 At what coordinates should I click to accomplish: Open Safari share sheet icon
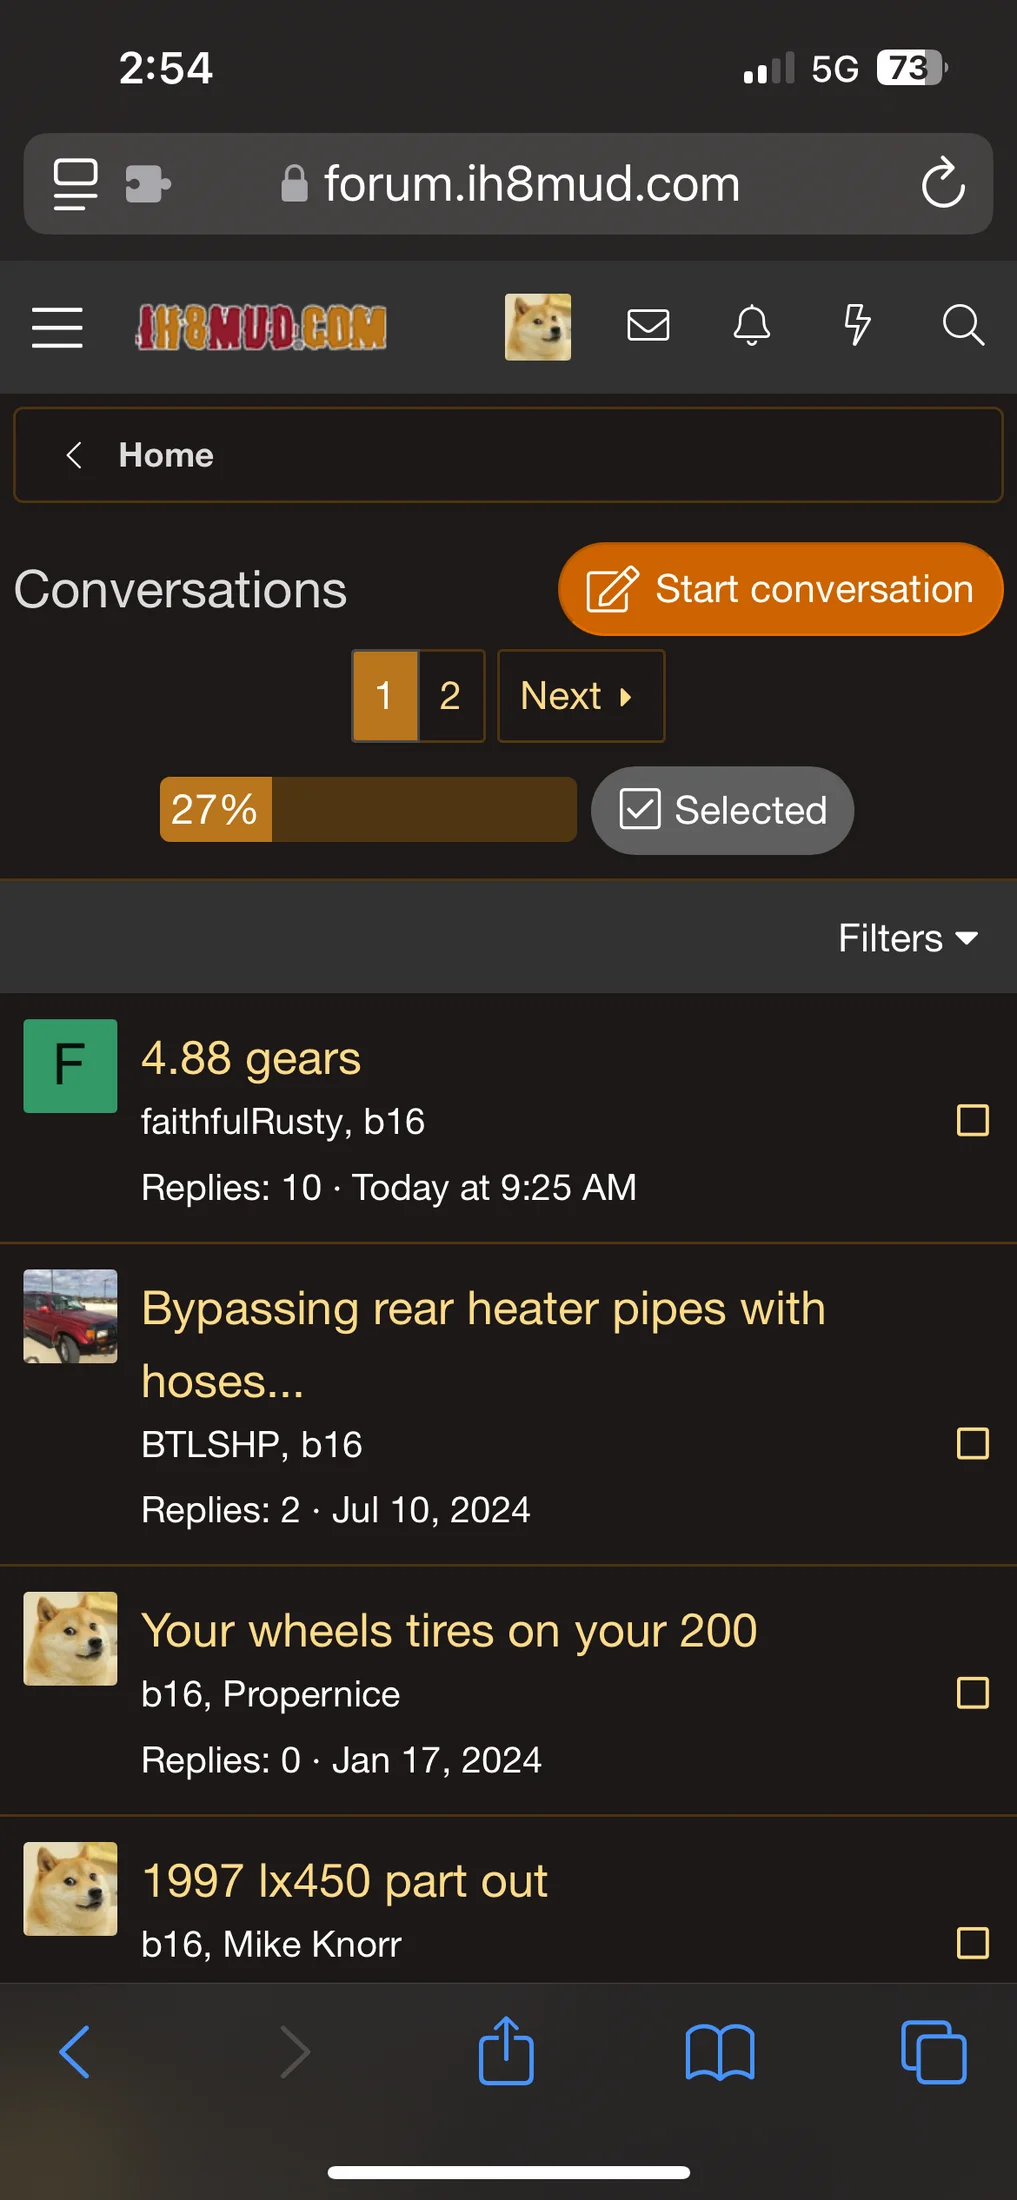(506, 2050)
